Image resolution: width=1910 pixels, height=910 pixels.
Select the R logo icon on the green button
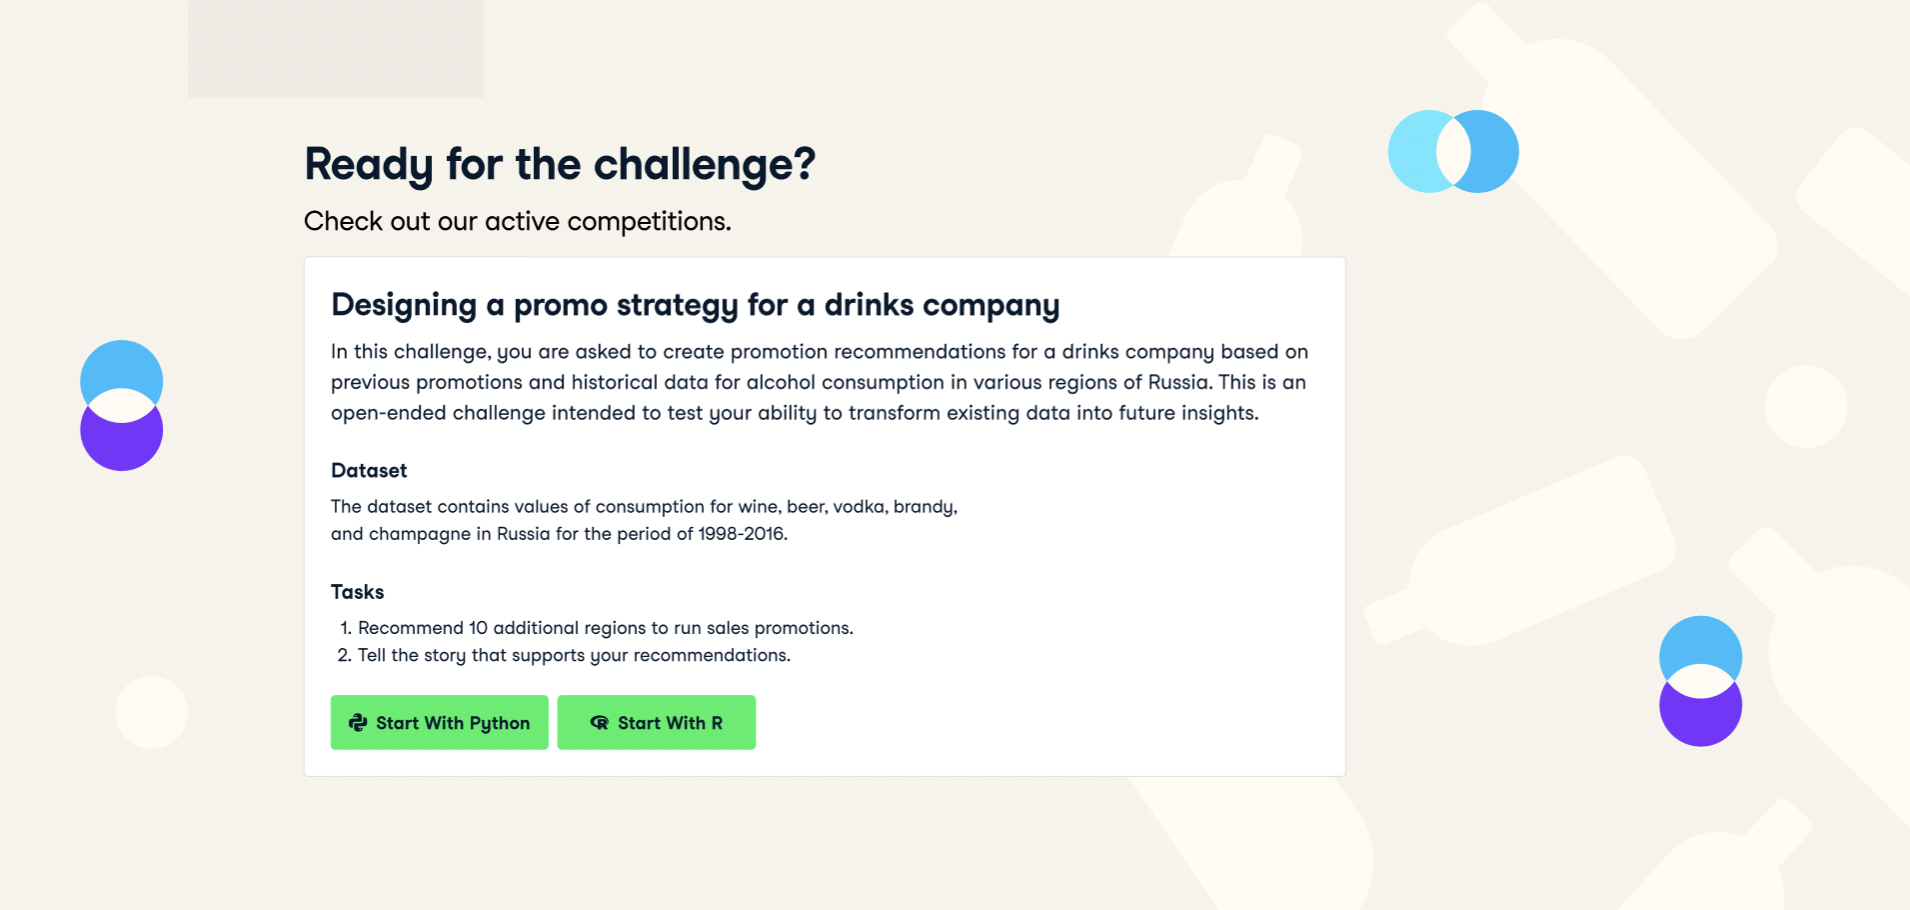coord(598,722)
